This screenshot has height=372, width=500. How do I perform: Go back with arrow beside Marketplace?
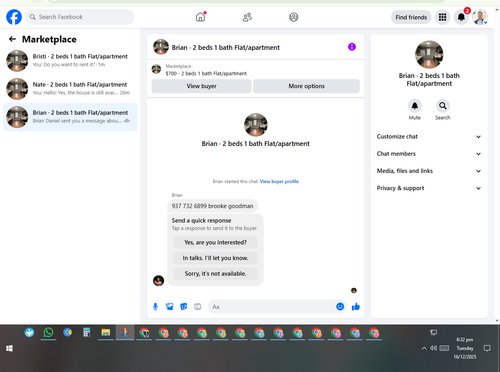[x=12, y=39]
